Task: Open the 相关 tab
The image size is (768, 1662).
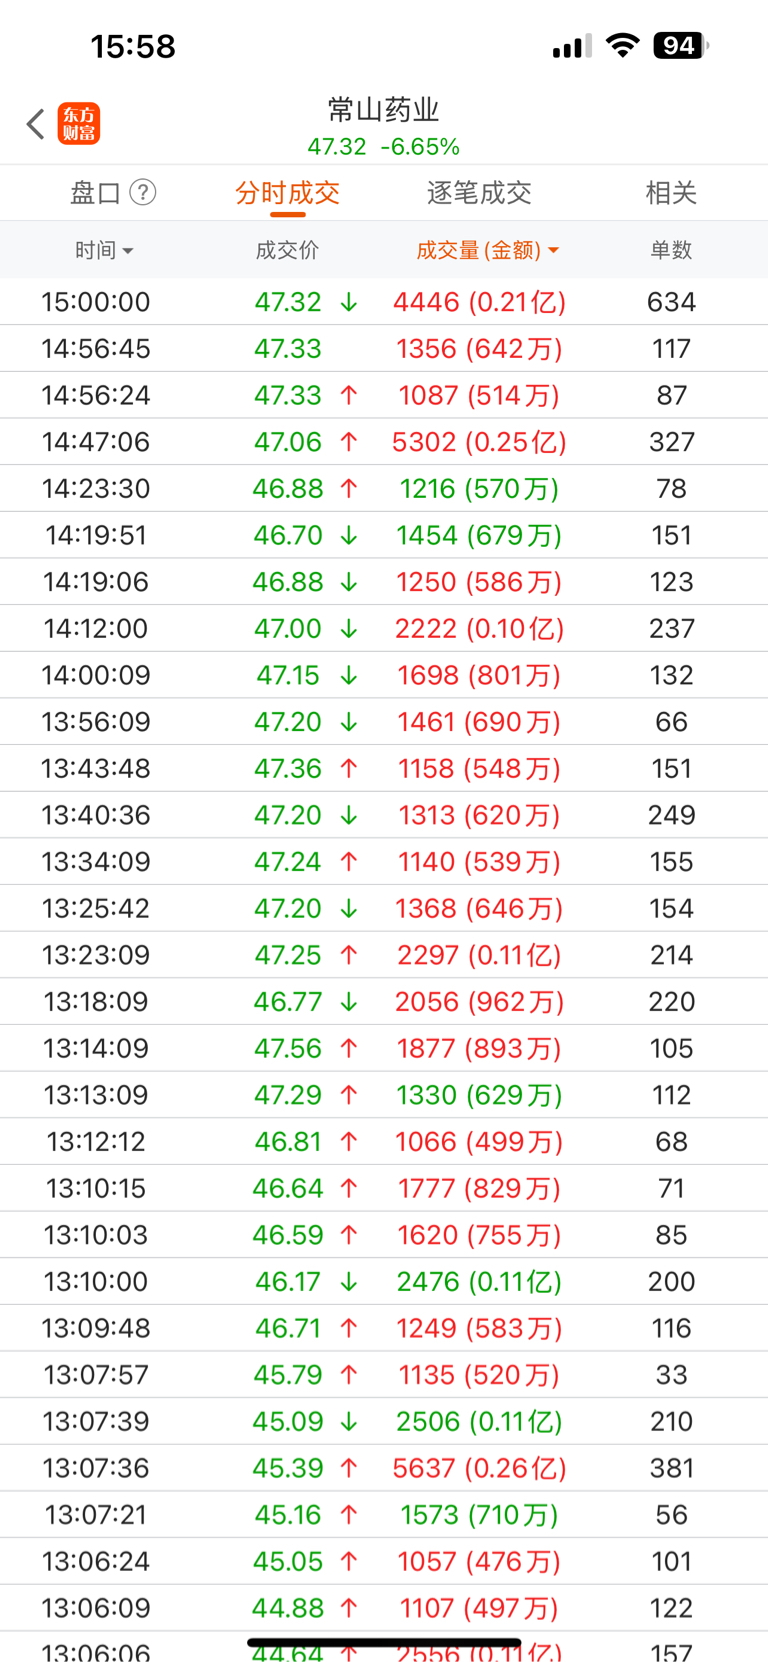Action: pos(671,193)
